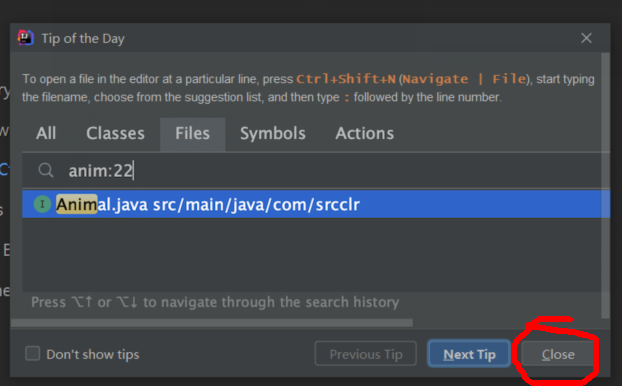
Task: Close the Tip of the Day dialog with X
Action: pyautogui.click(x=586, y=38)
